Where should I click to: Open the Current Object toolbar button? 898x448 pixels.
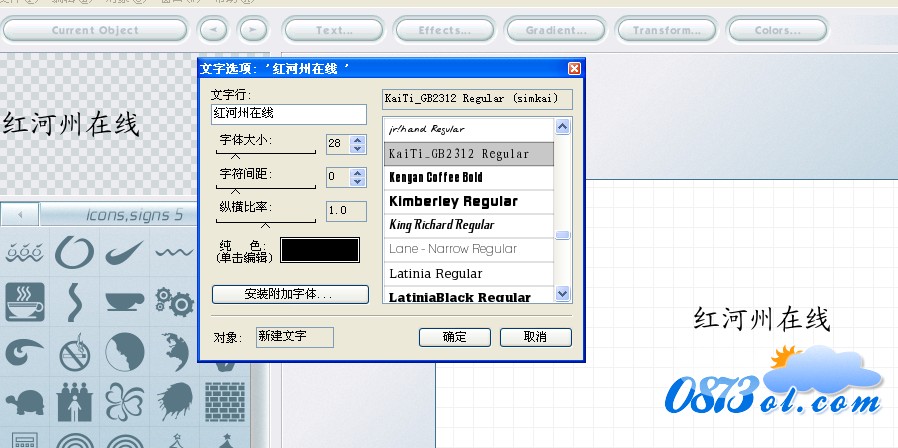click(x=95, y=30)
